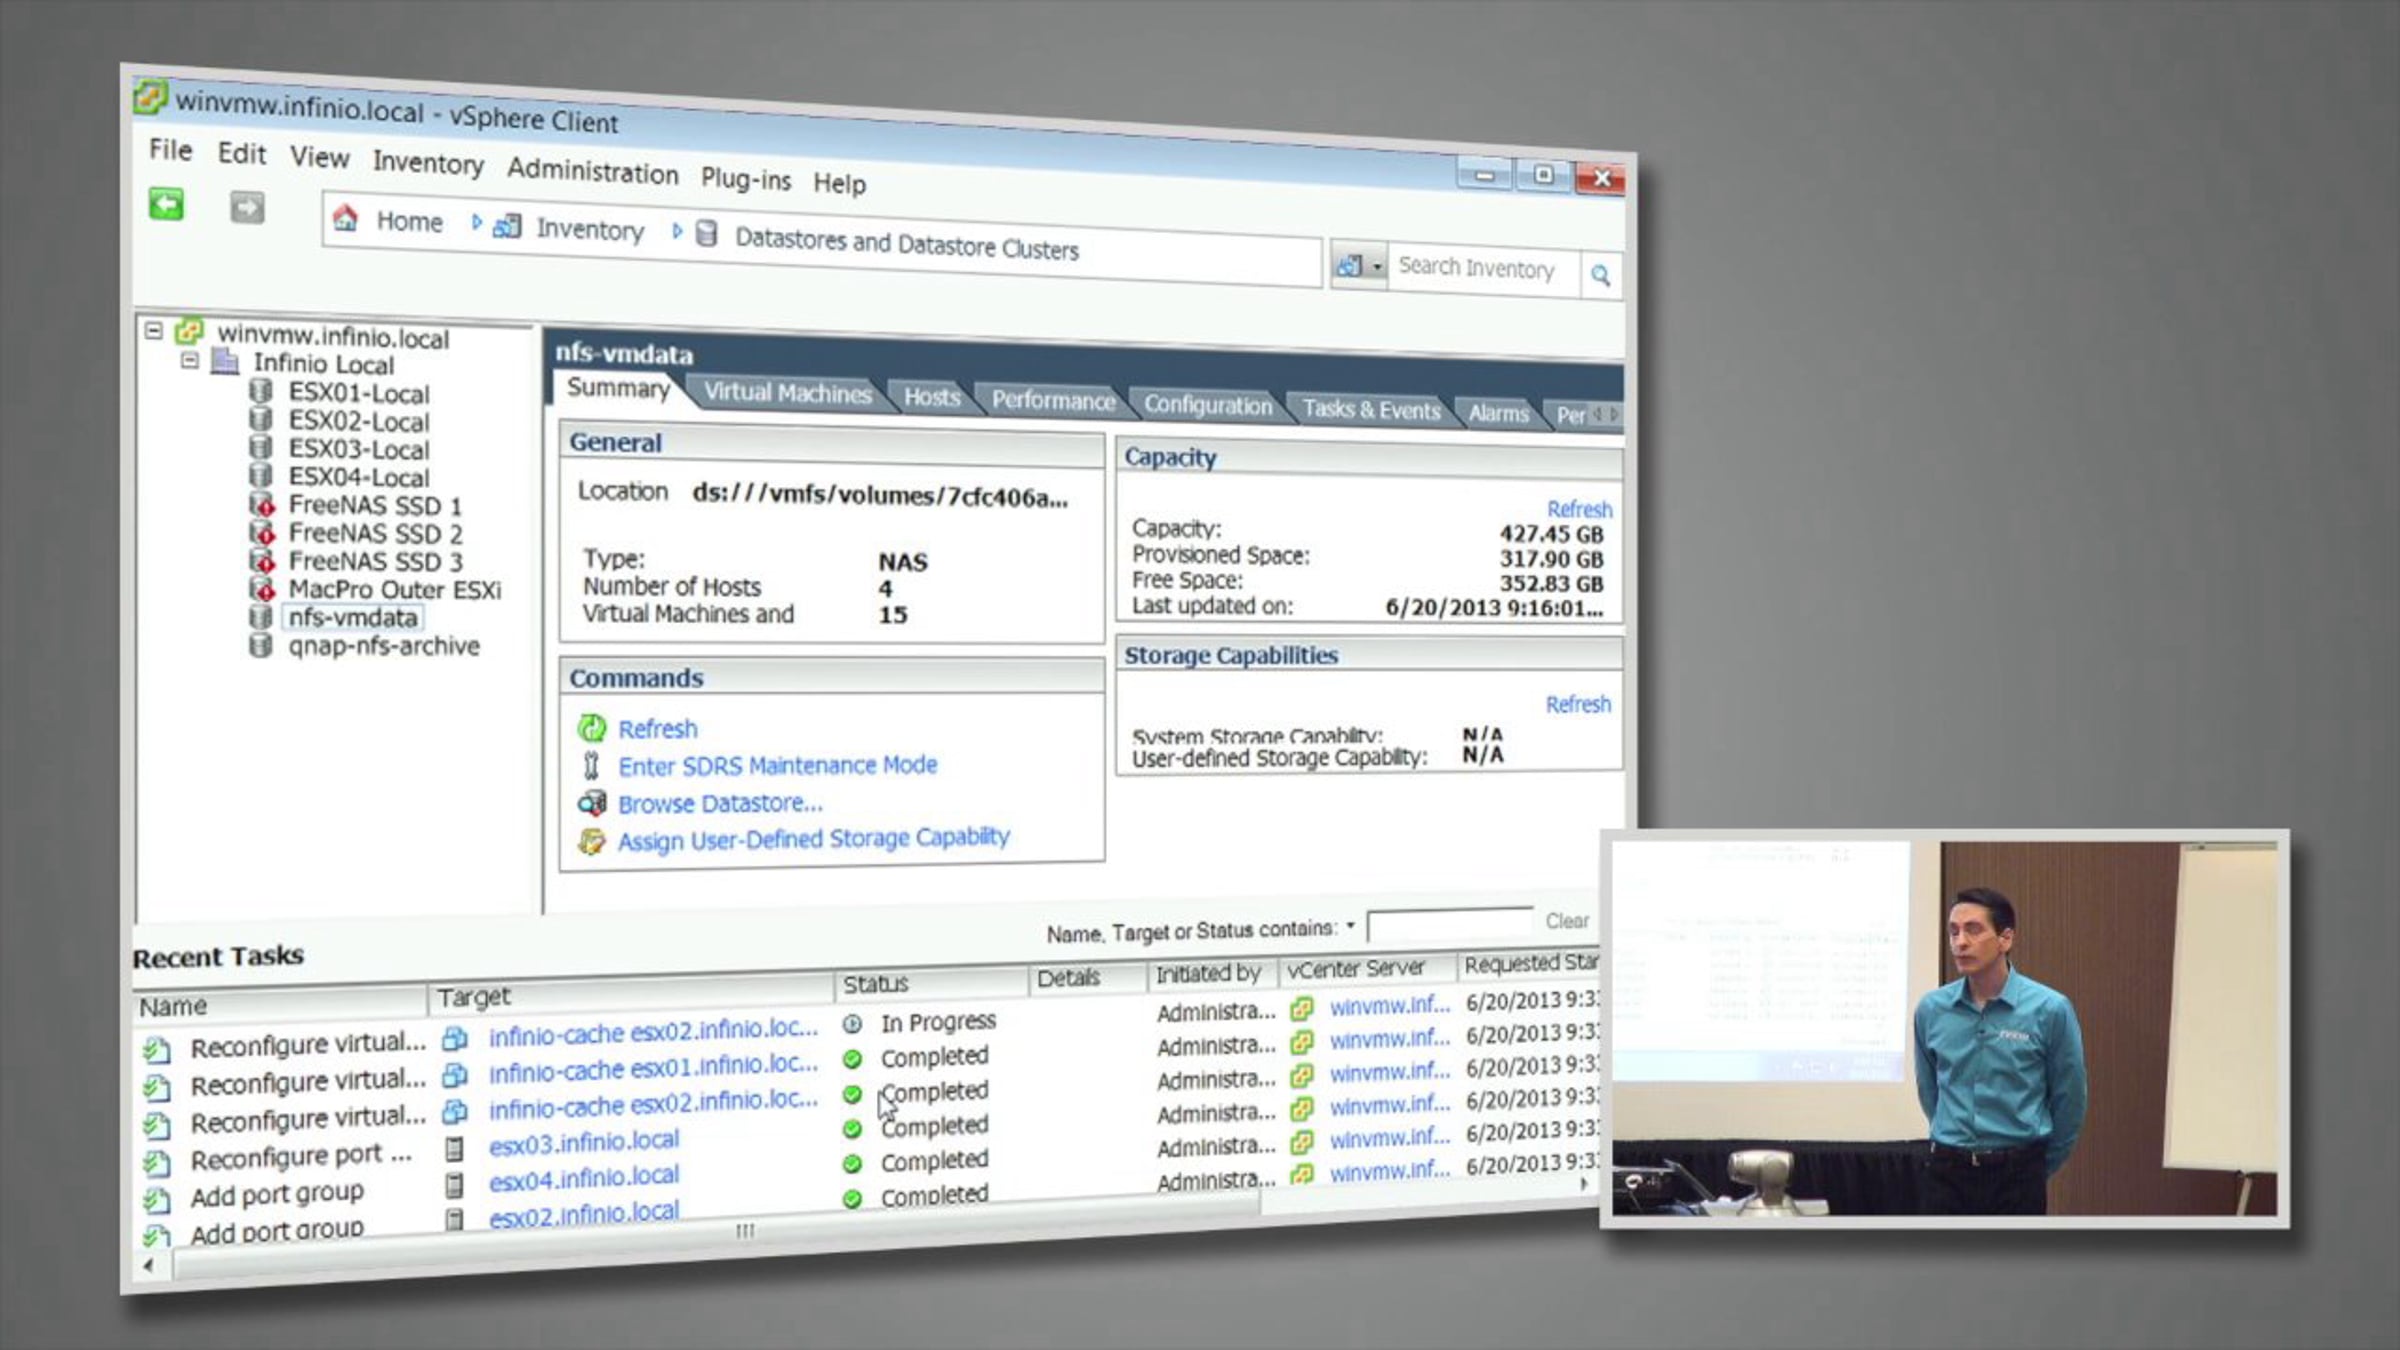Click the datastore icon beside ESX01-Local
Screen dimensions: 2400x1350
point(260,390)
